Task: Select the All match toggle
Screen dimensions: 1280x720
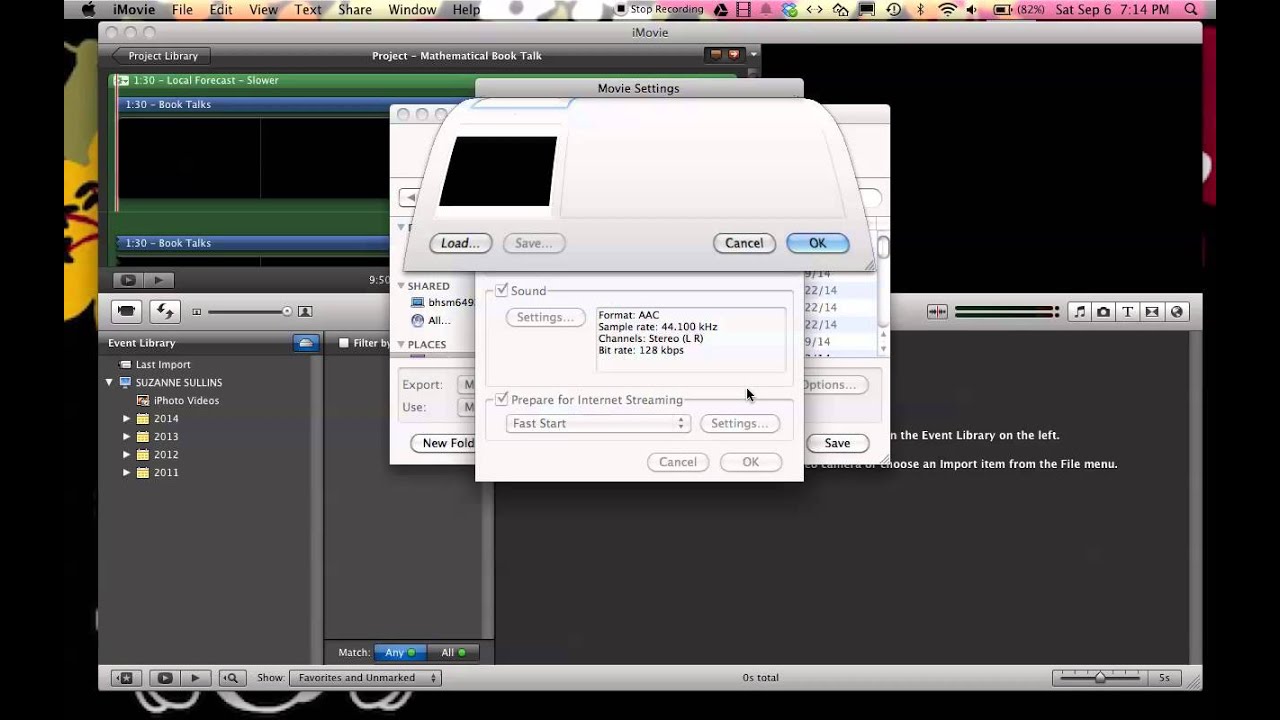Action: (453, 652)
